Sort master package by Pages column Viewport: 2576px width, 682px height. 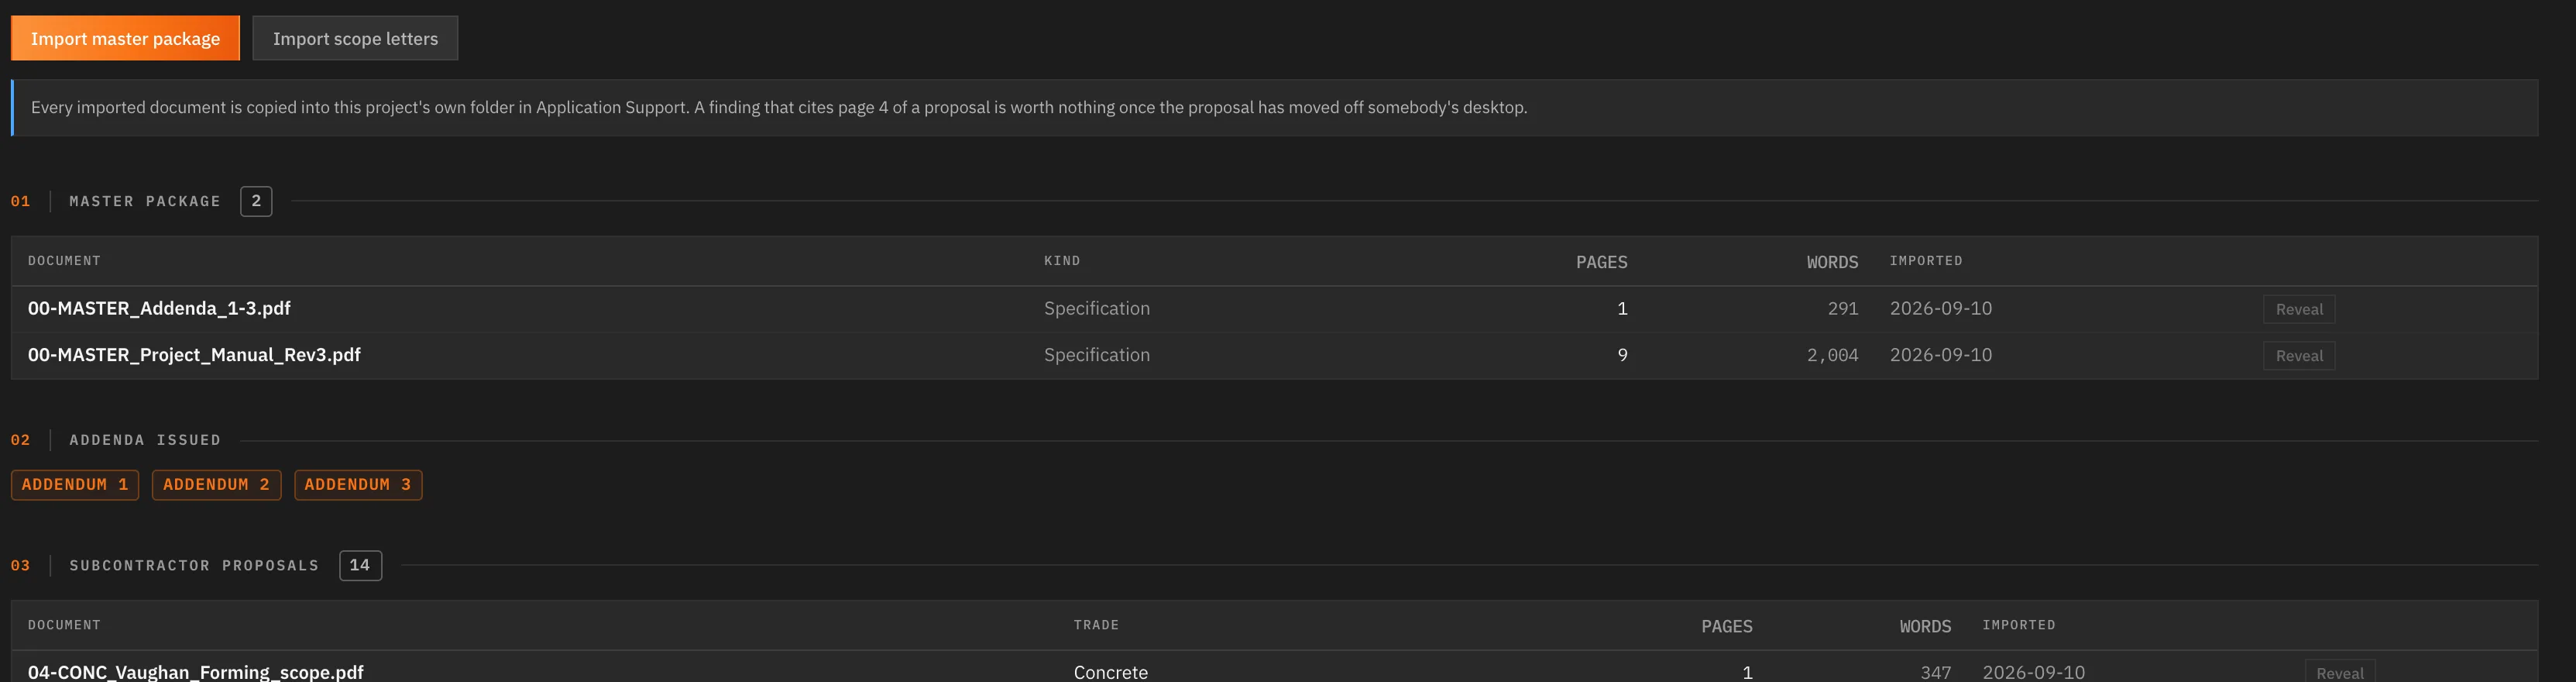(1601, 262)
